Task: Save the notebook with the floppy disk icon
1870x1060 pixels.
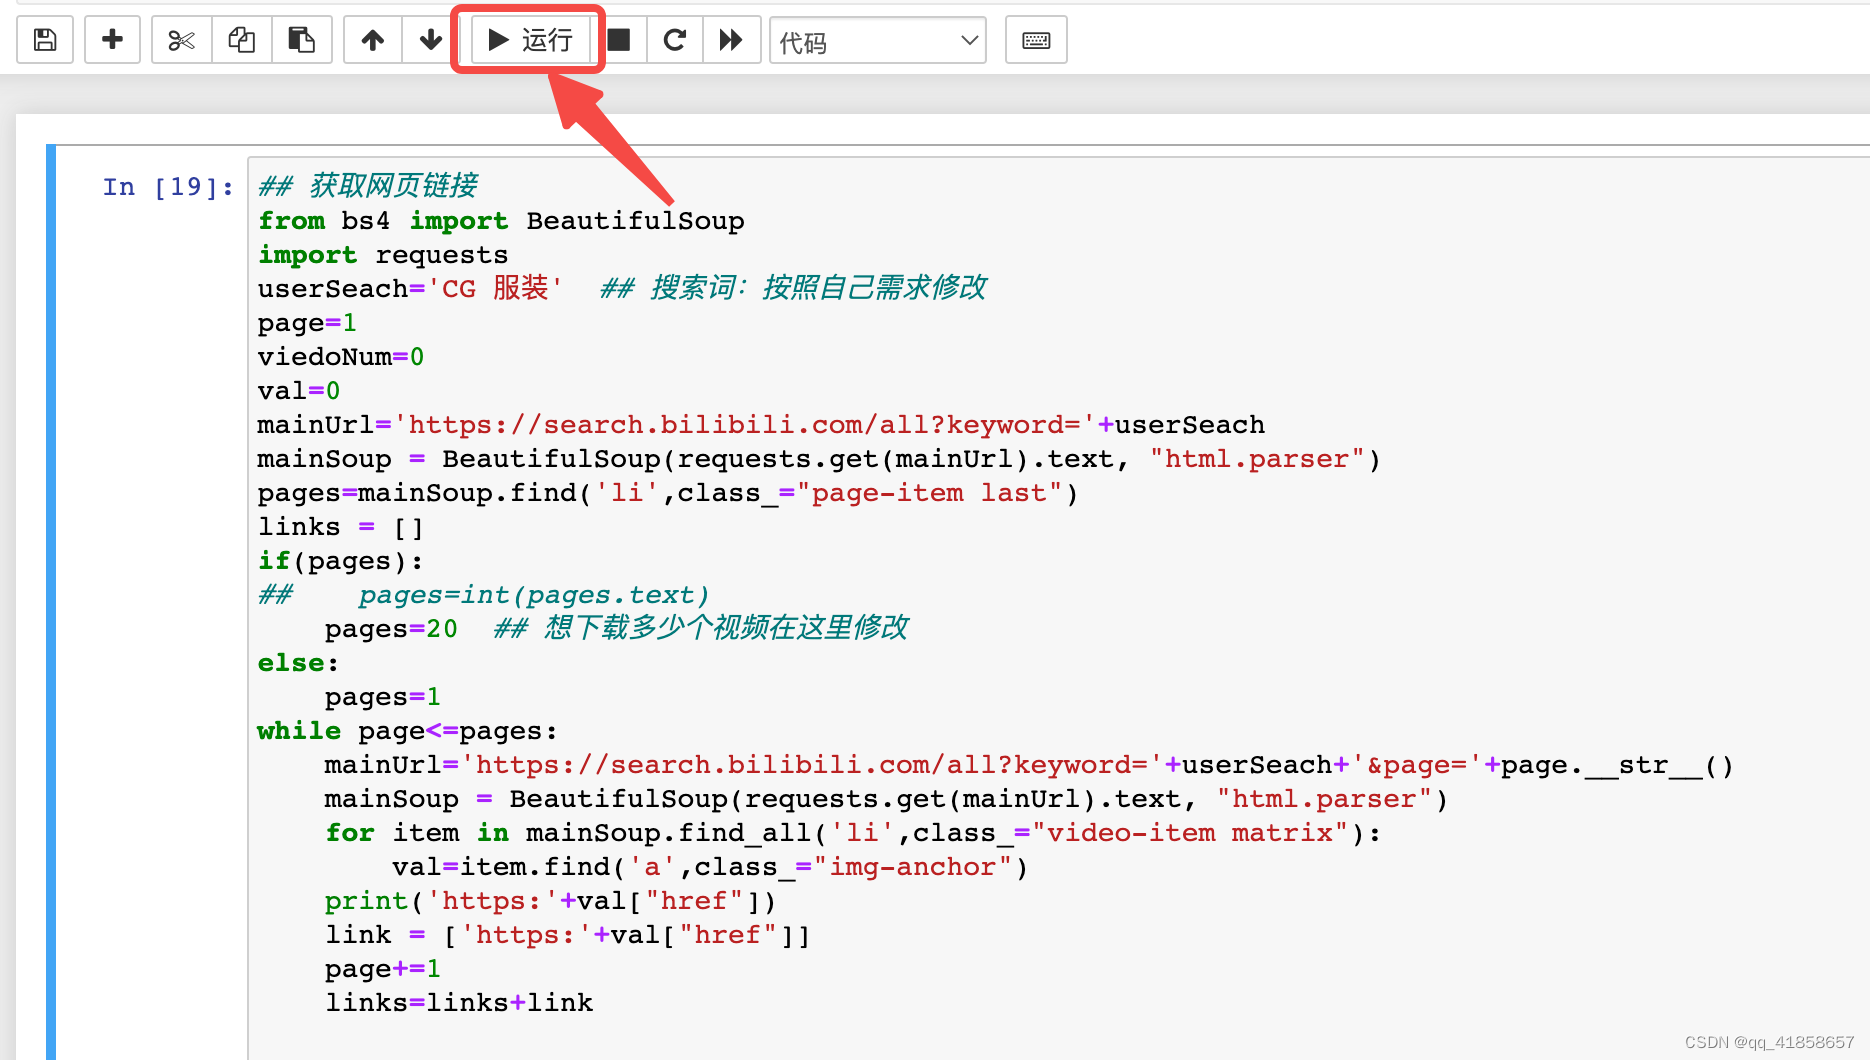Action: [x=45, y=40]
